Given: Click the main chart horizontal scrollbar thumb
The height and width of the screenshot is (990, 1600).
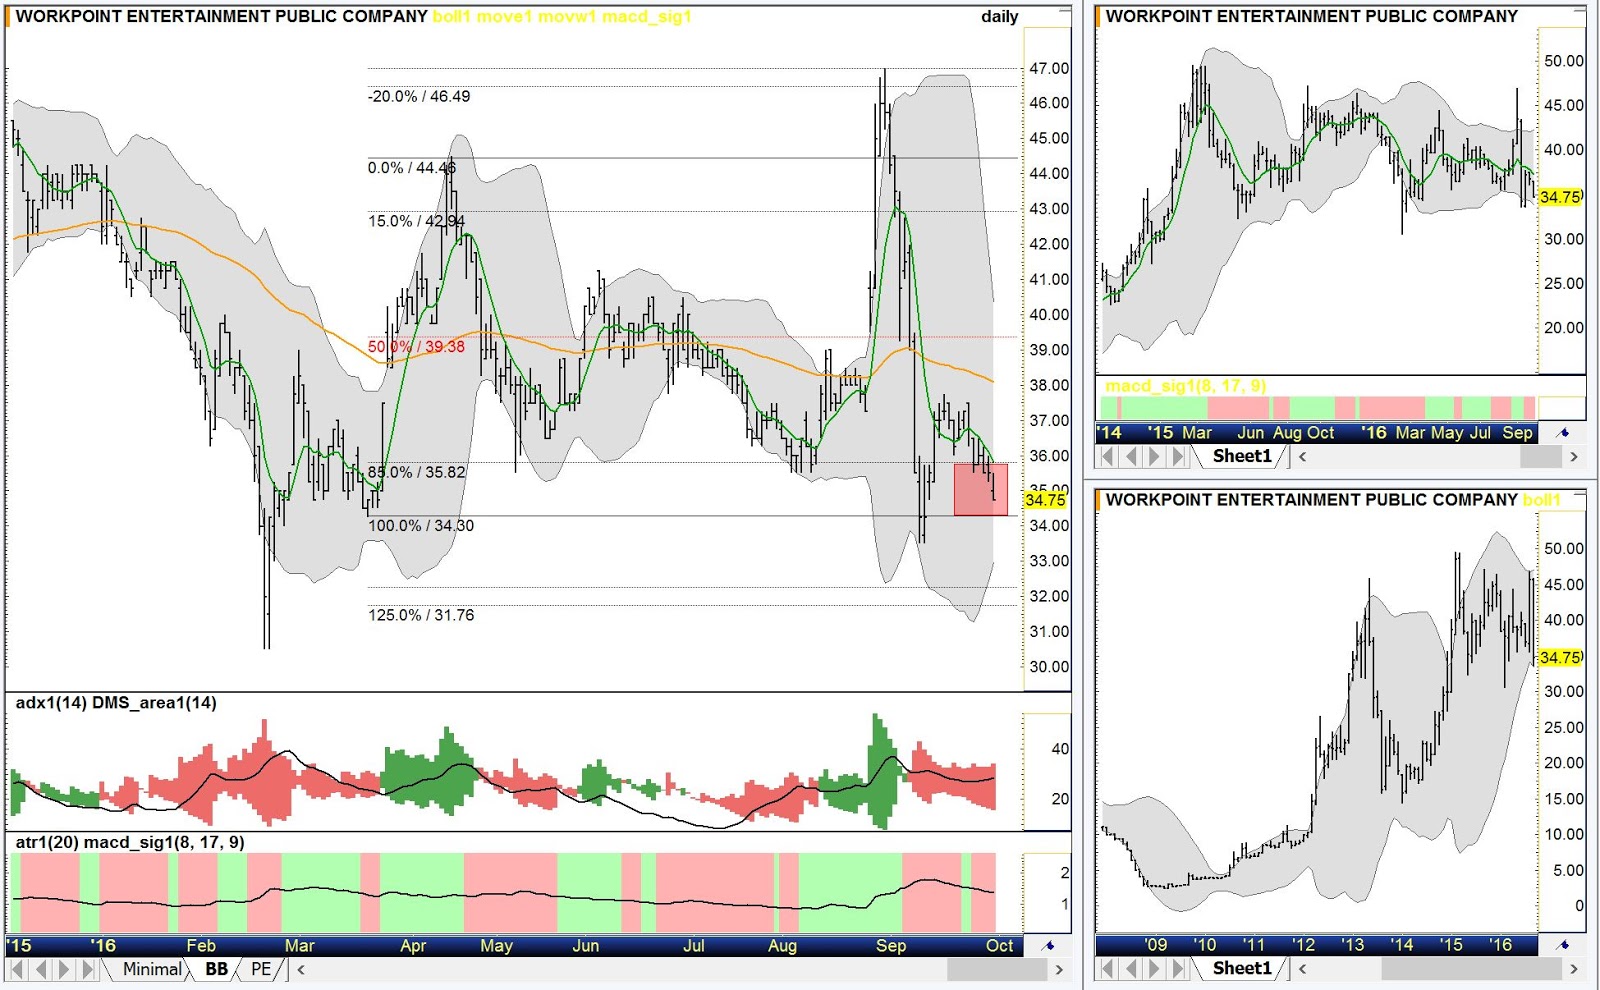Looking at the screenshot, I should click(x=997, y=969).
